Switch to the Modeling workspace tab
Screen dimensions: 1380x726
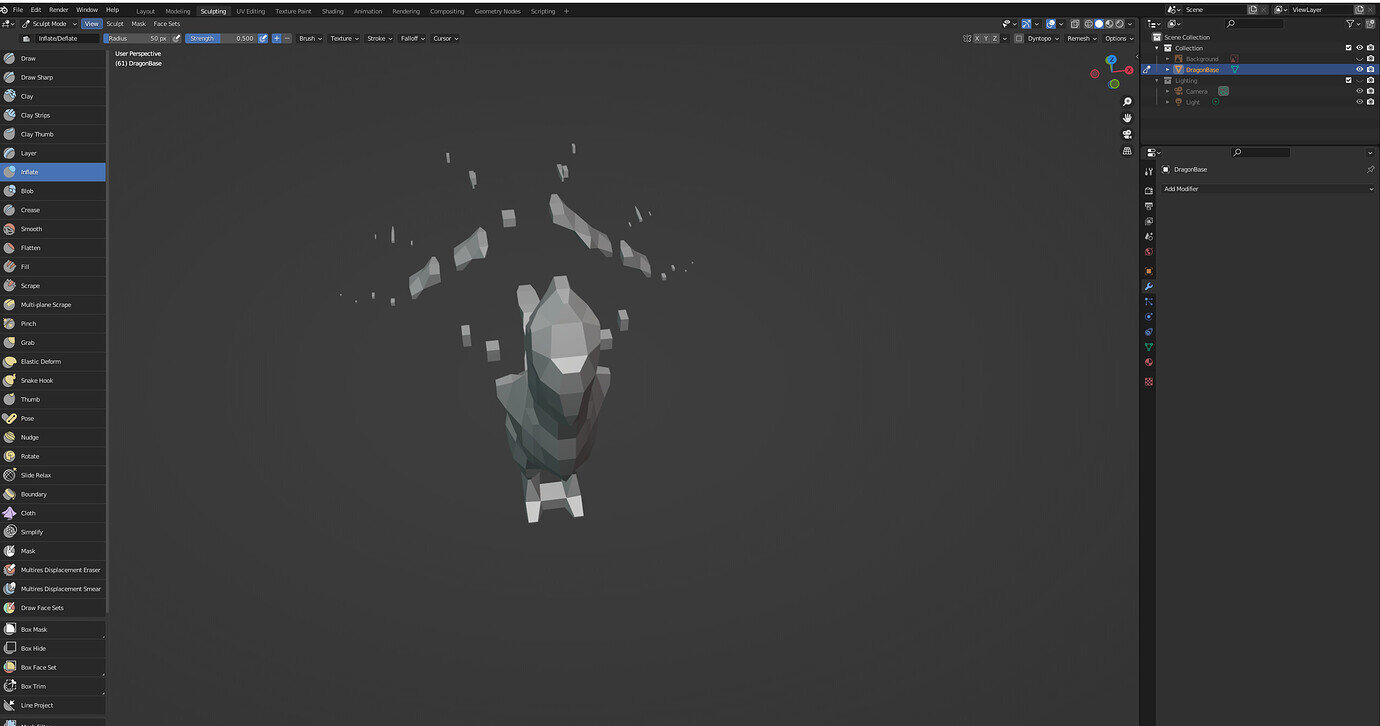pyautogui.click(x=177, y=11)
